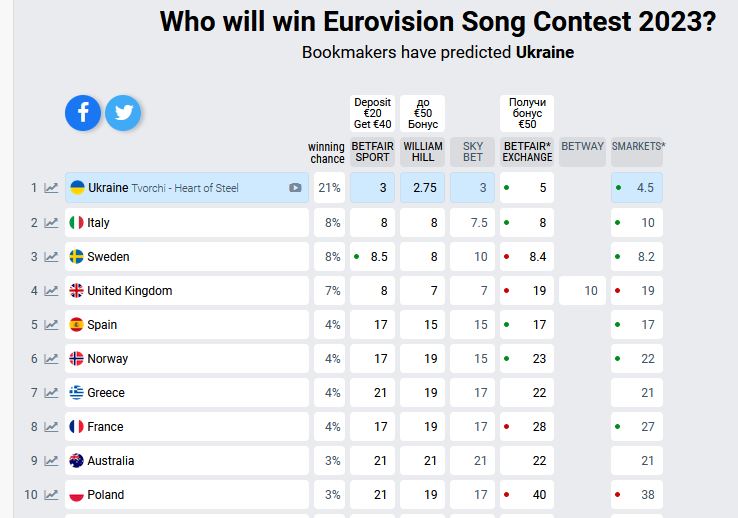Open the Betfair Sport bookmaker column header

pos(372,151)
